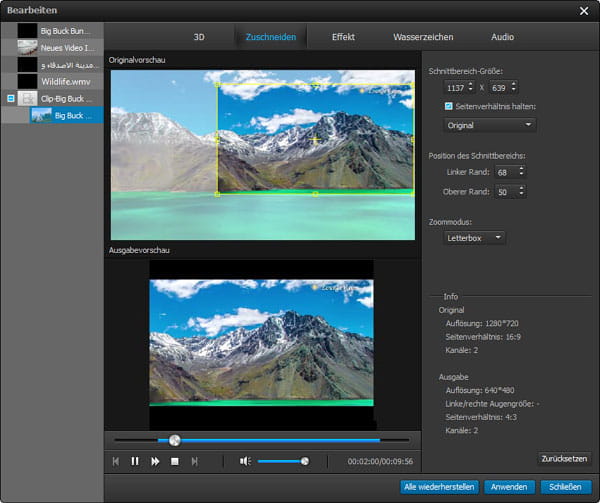Switch to the 3D tab
Image resolution: width=600 pixels, height=503 pixels.
point(198,36)
